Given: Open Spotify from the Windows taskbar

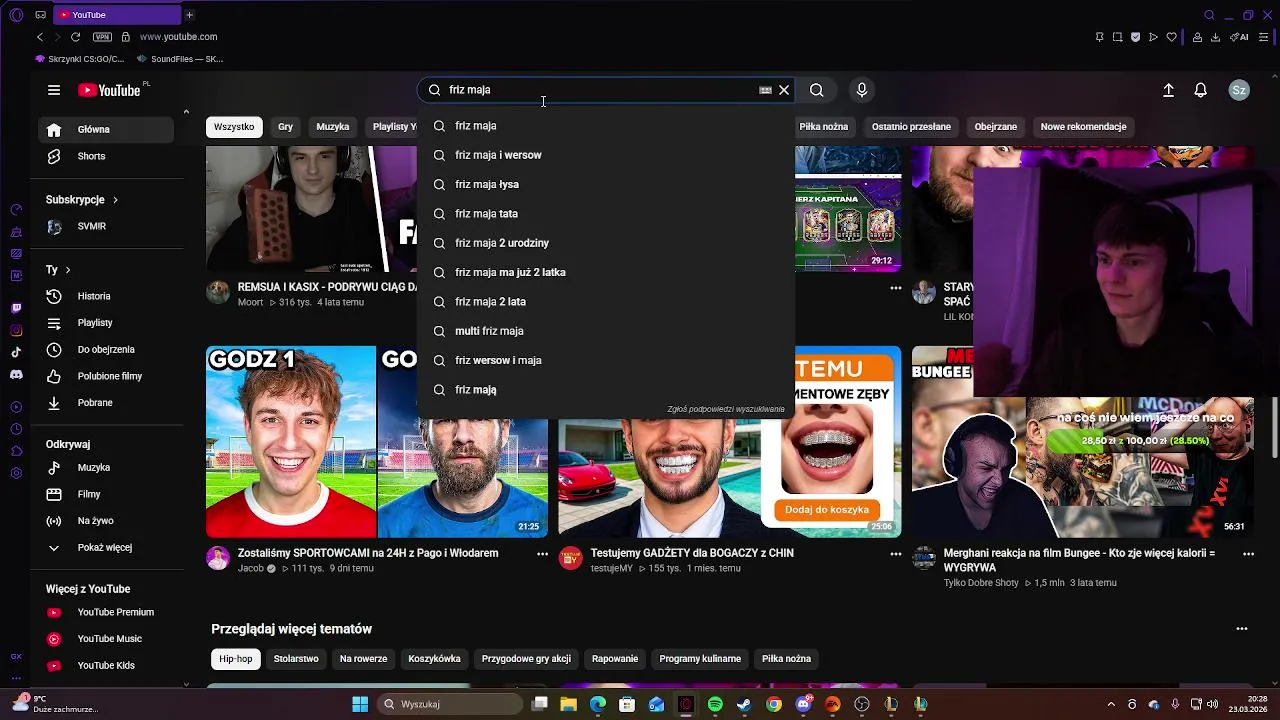Looking at the screenshot, I should click(x=715, y=705).
